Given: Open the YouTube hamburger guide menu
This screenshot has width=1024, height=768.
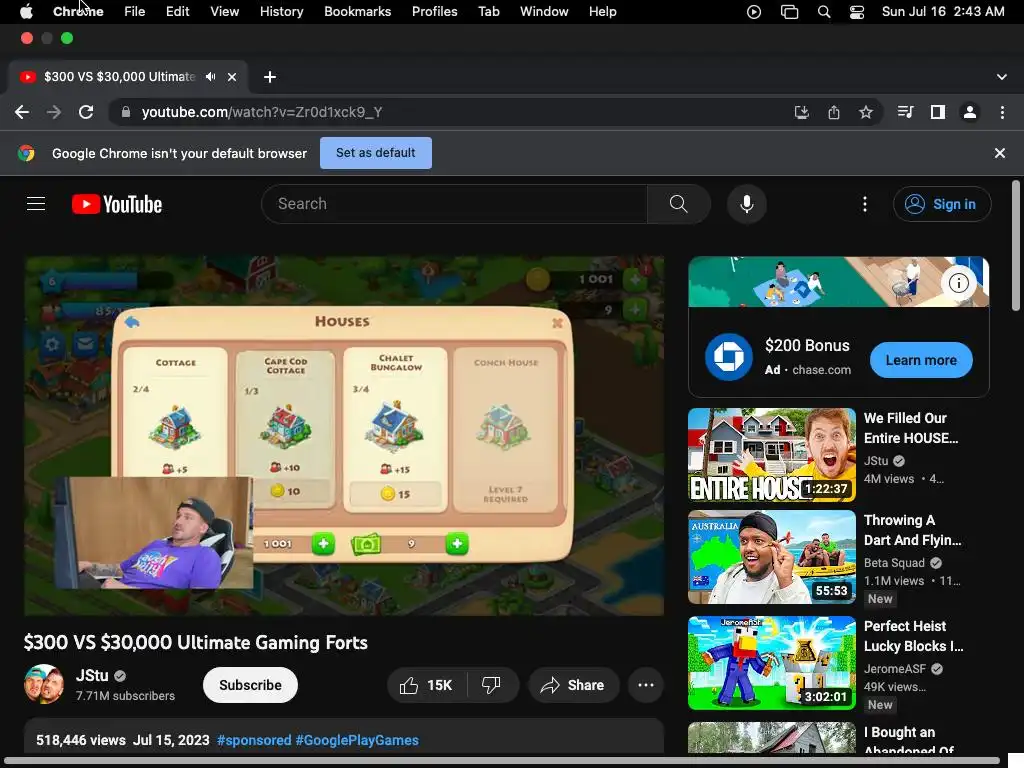Looking at the screenshot, I should [36, 204].
